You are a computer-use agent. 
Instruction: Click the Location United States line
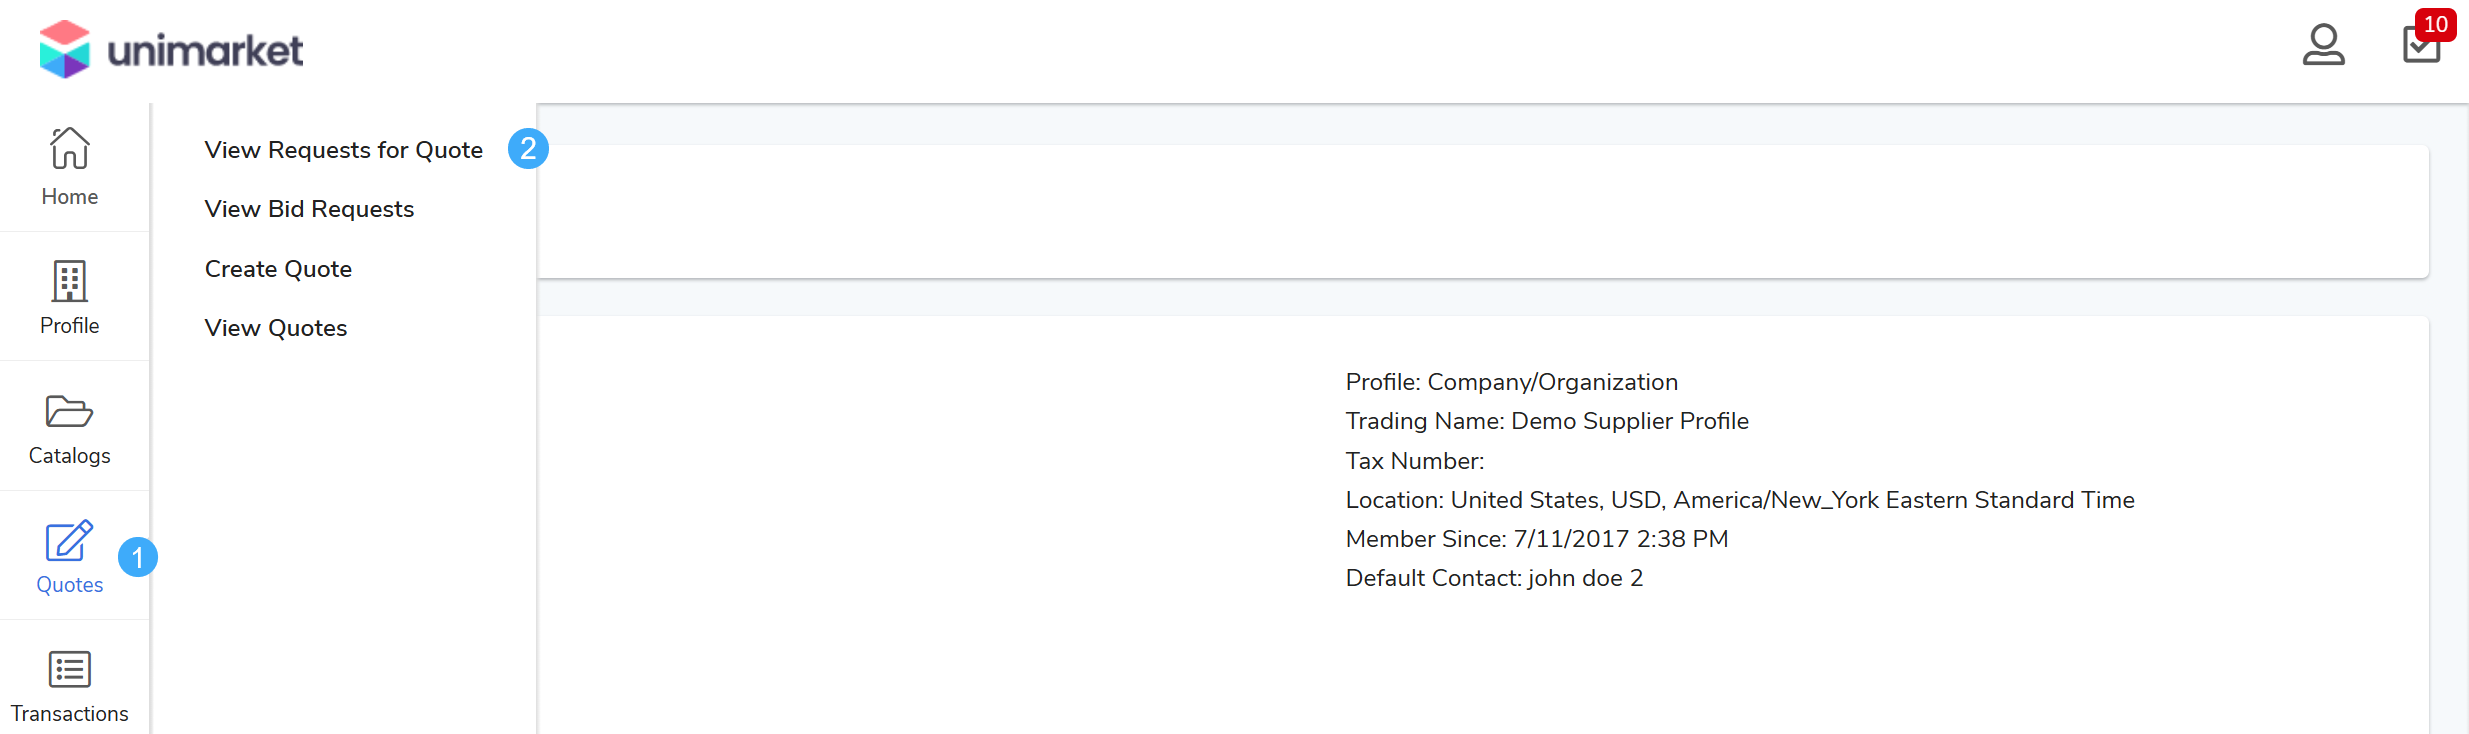[1739, 500]
